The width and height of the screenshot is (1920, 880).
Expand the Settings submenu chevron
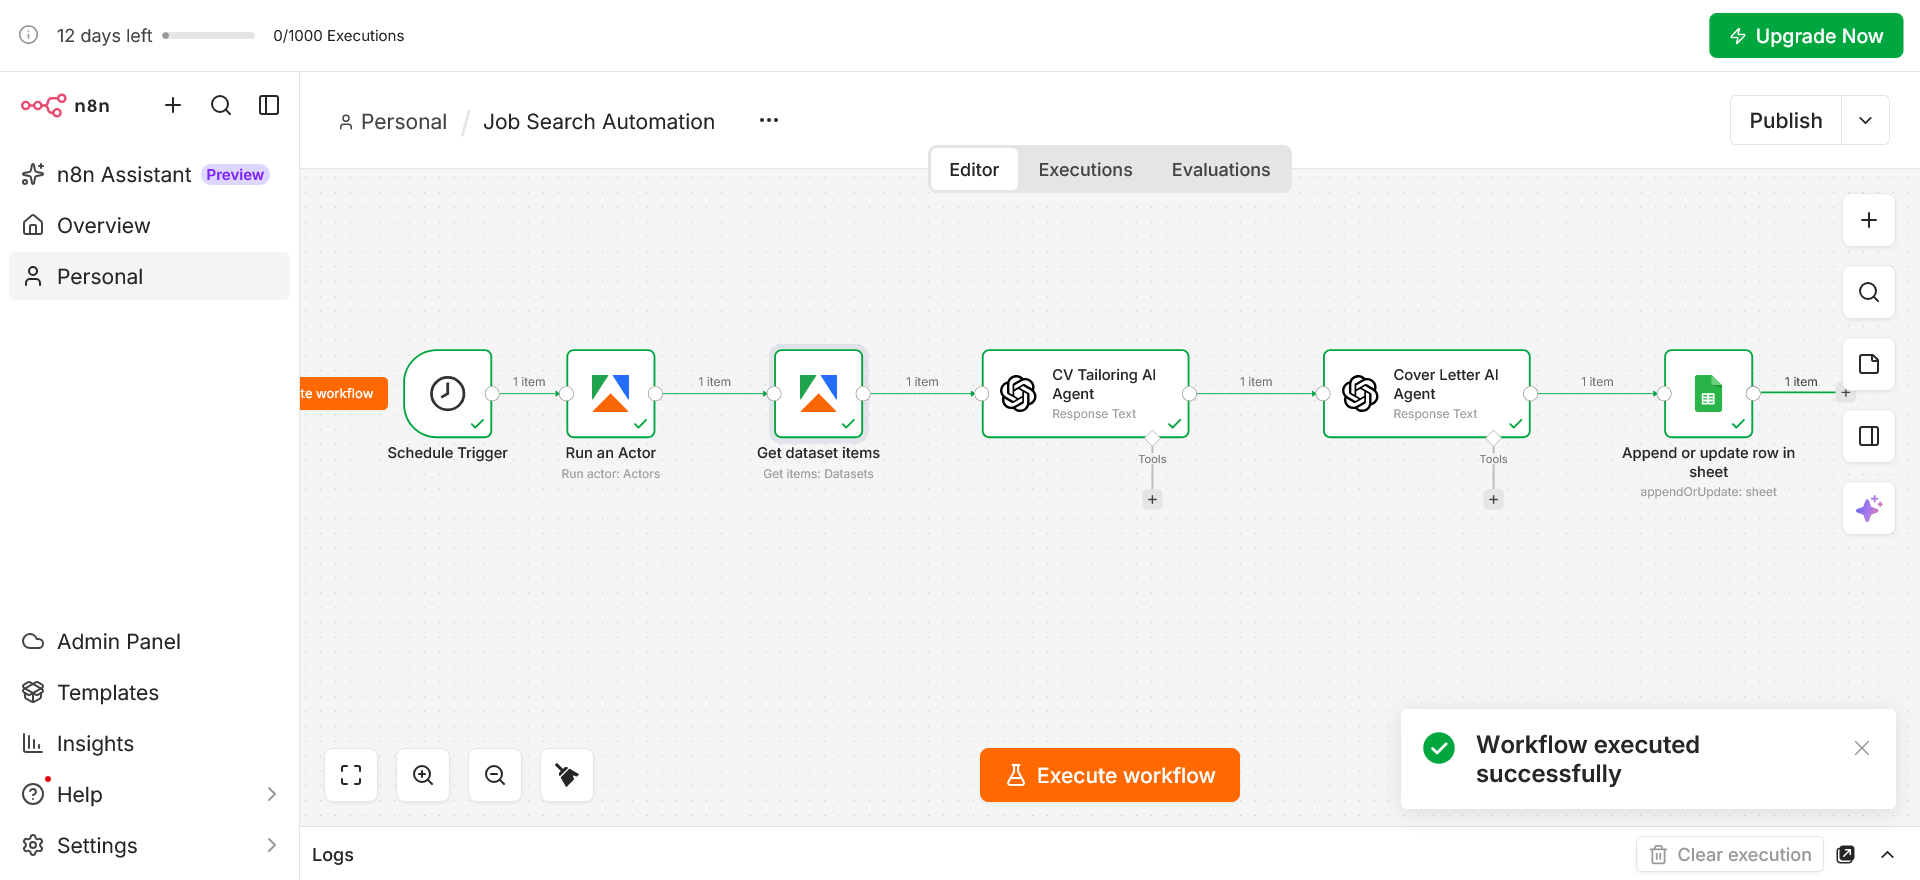click(x=272, y=846)
